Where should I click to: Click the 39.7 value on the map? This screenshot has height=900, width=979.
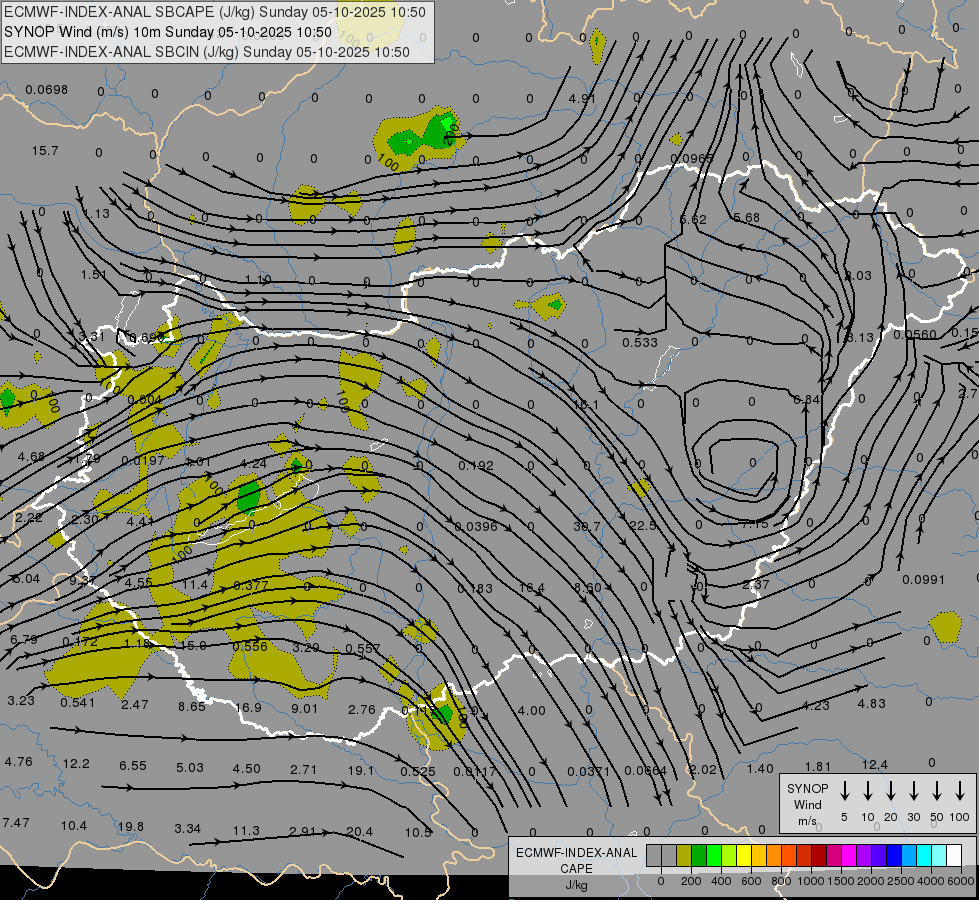(585, 526)
